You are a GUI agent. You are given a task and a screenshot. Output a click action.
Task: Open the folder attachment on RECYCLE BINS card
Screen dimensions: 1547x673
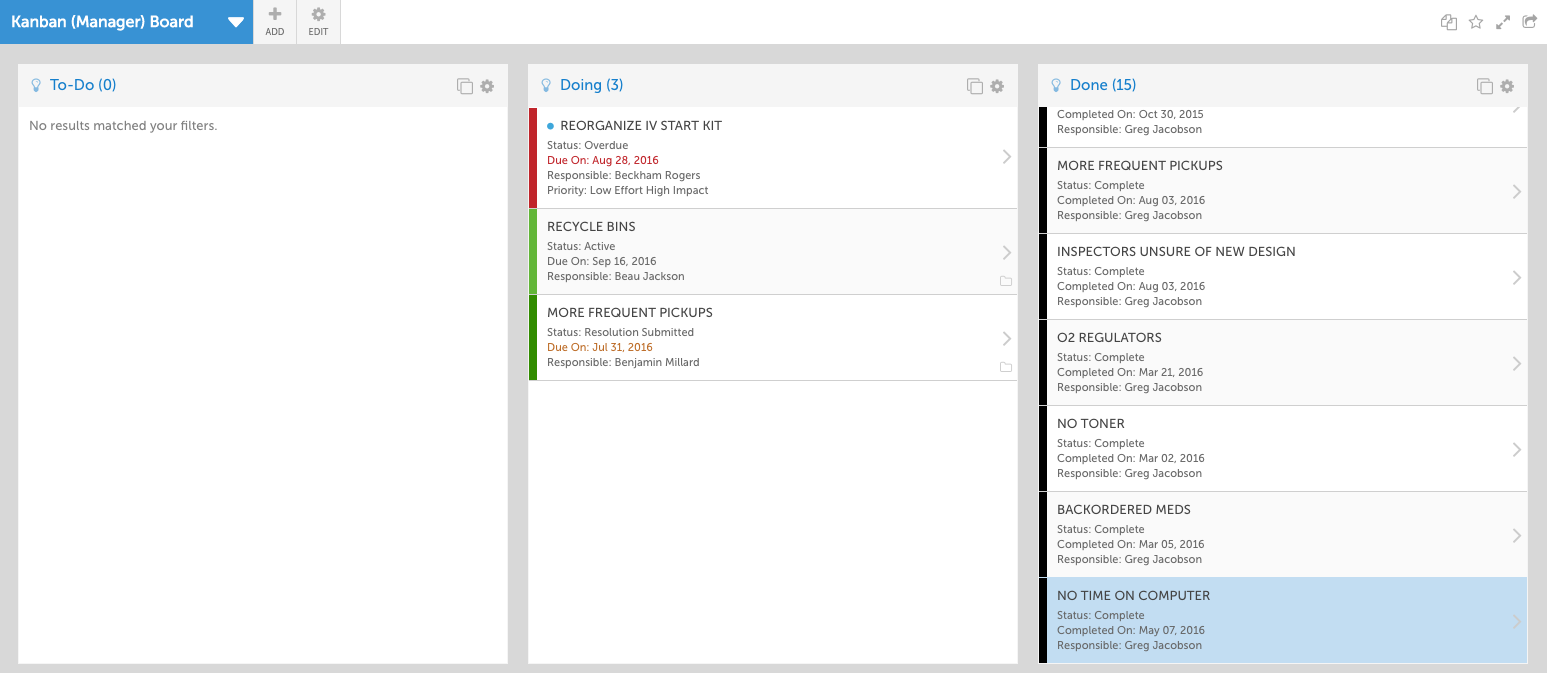[x=1006, y=281]
